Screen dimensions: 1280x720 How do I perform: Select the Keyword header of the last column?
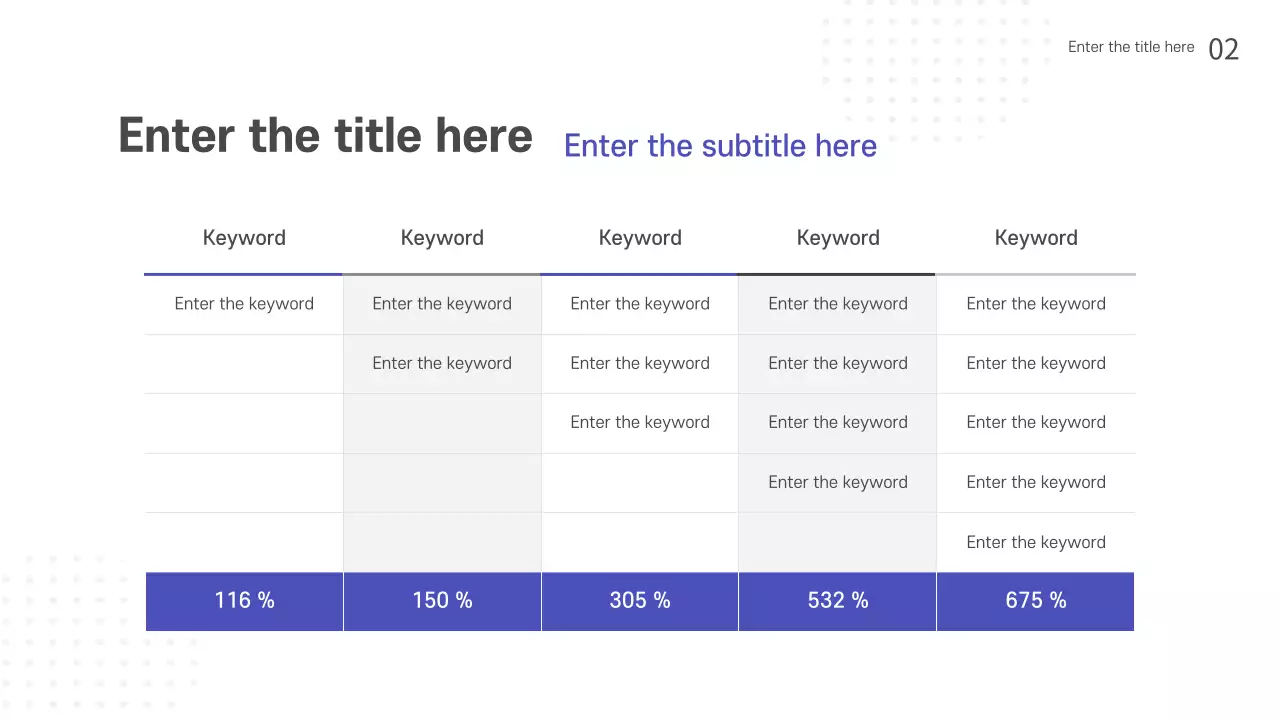click(x=1036, y=238)
